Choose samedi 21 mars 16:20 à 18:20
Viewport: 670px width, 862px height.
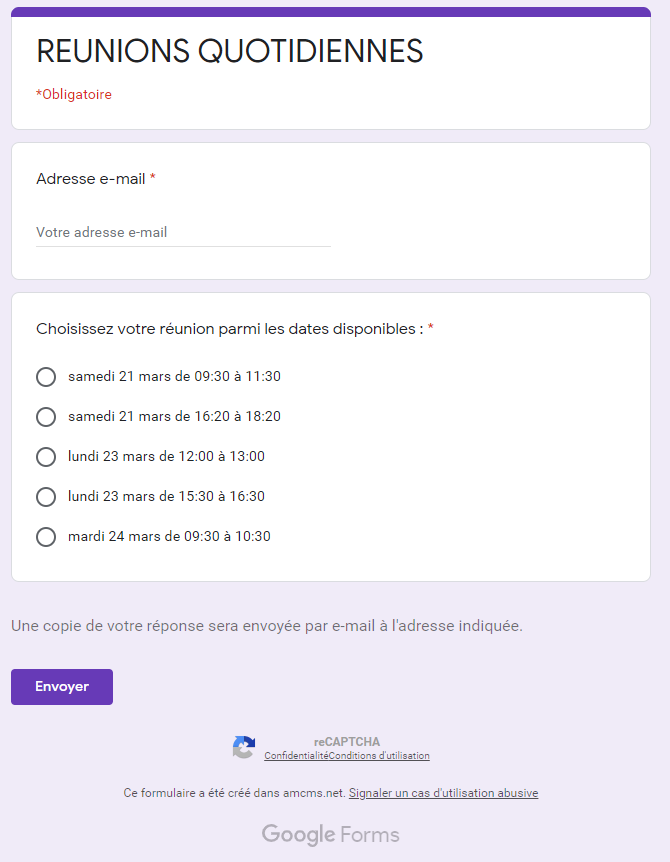(x=46, y=417)
